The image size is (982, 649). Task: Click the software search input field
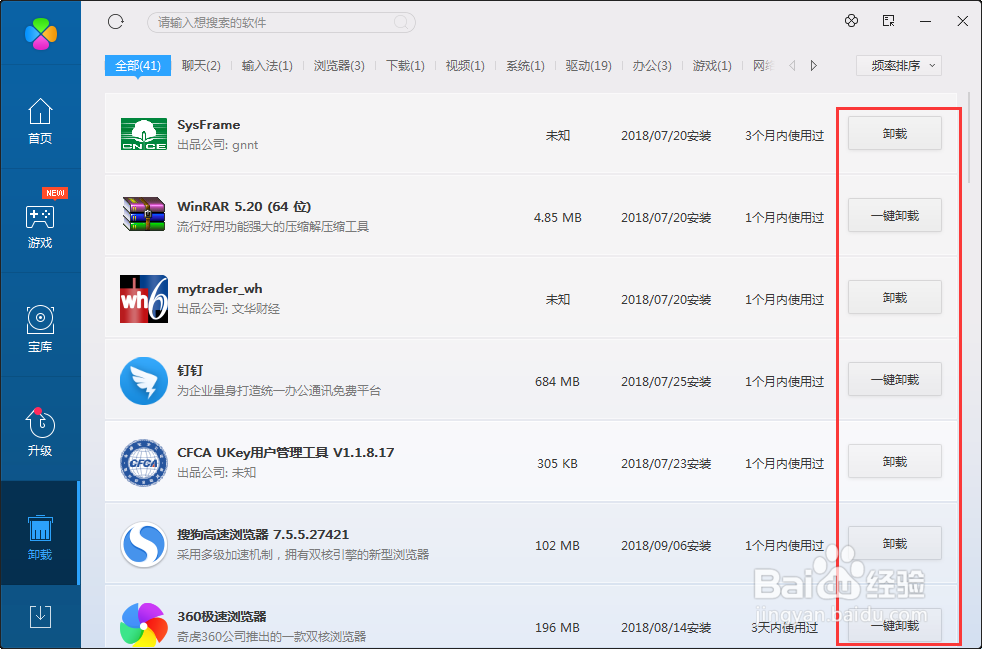tap(280, 21)
